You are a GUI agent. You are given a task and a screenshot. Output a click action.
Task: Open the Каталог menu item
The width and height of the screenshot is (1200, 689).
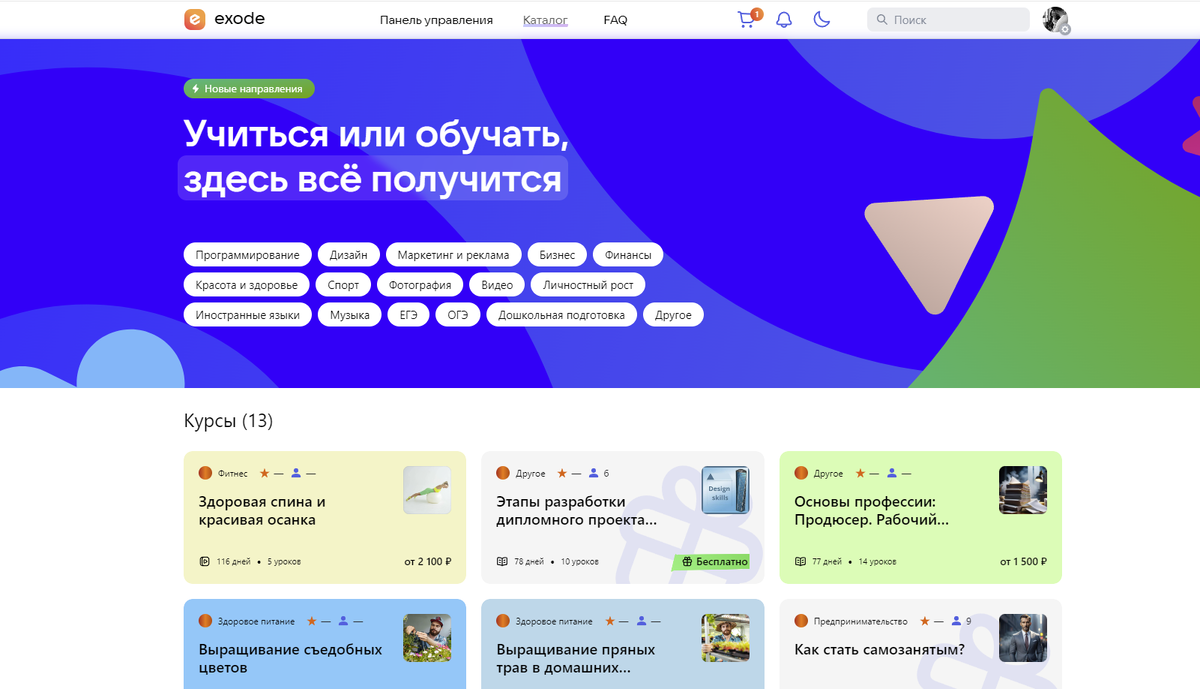click(x=545, y=20)
